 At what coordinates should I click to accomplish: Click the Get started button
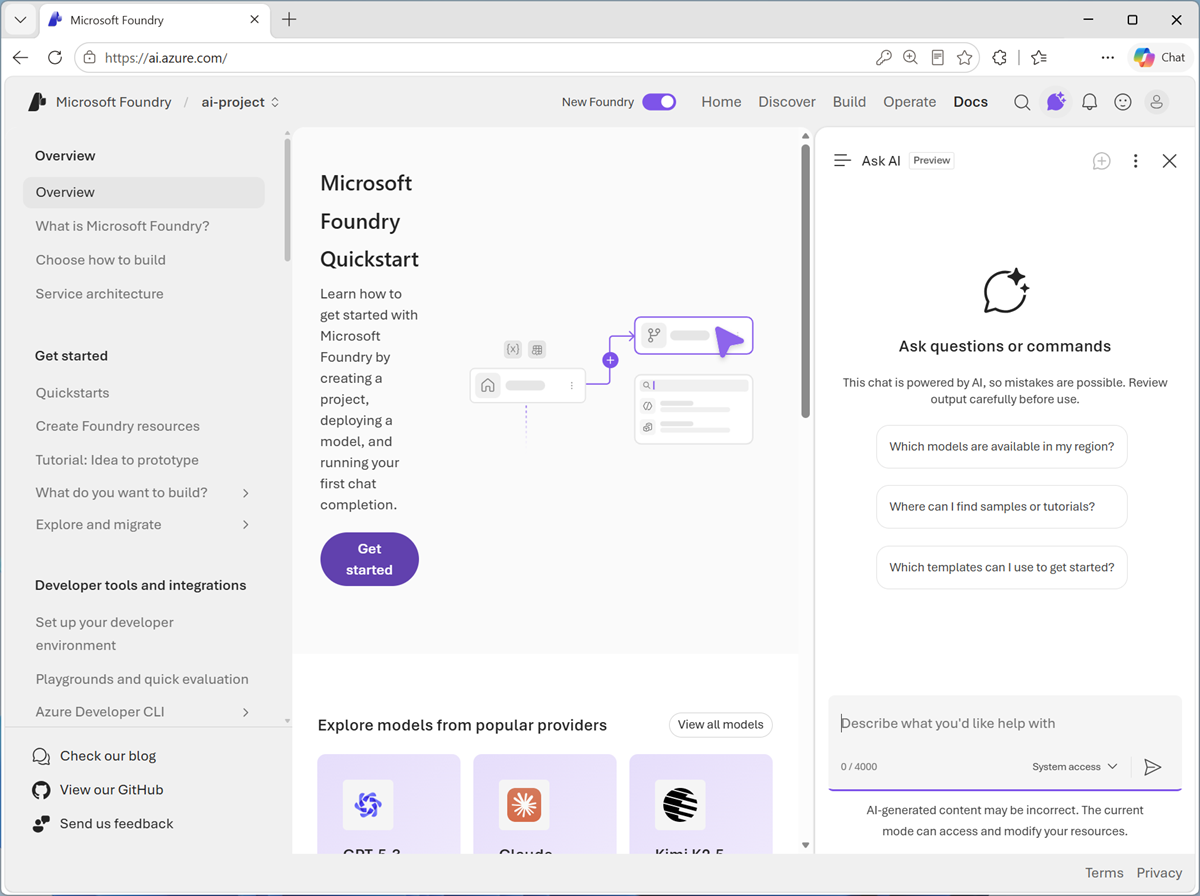[369, 559]
